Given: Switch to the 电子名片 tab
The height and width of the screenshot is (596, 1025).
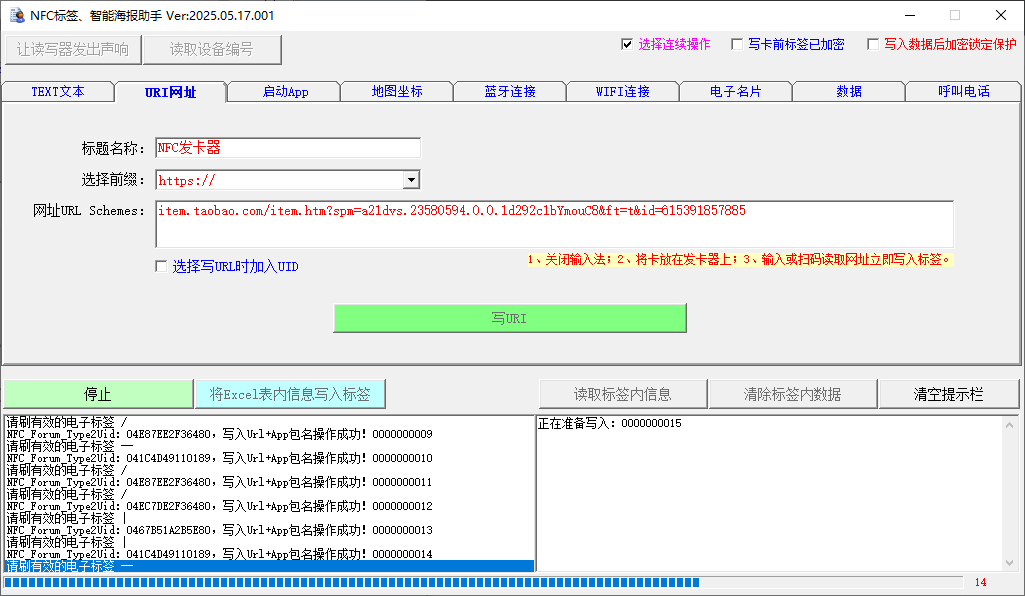Looking at the screenshot, I should click(x=735, y=92).
